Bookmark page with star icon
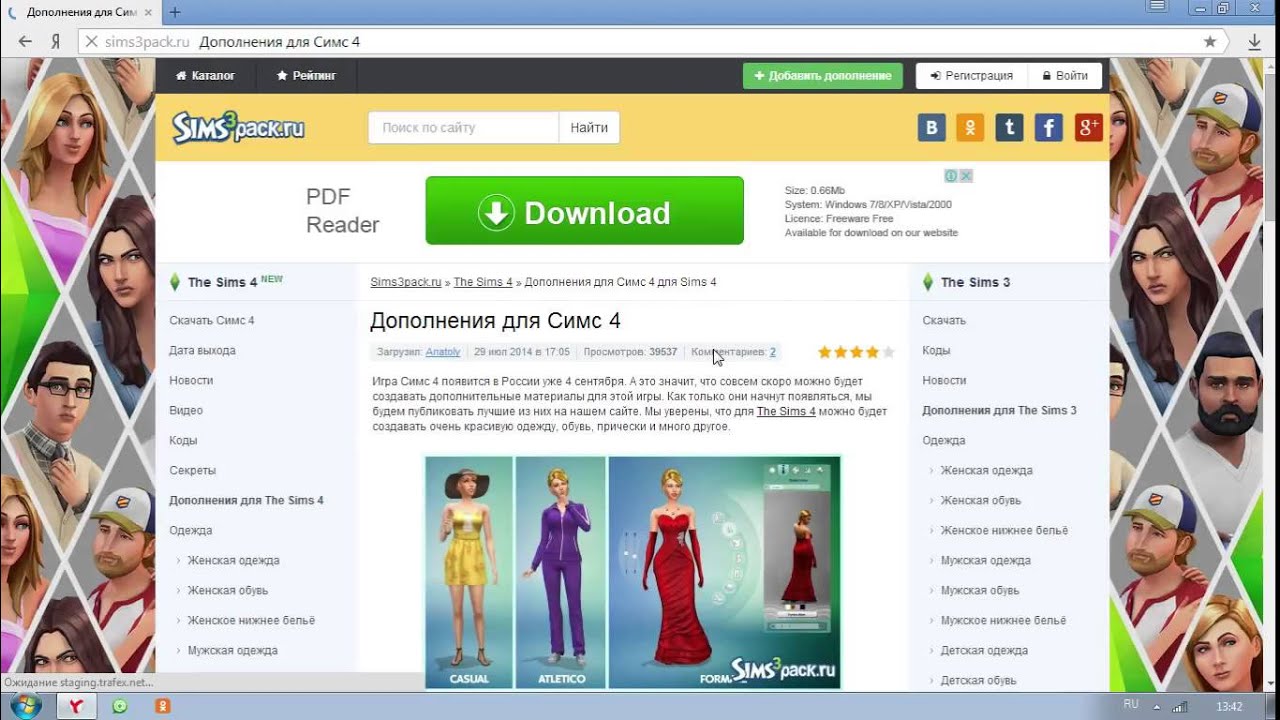 1210,42
